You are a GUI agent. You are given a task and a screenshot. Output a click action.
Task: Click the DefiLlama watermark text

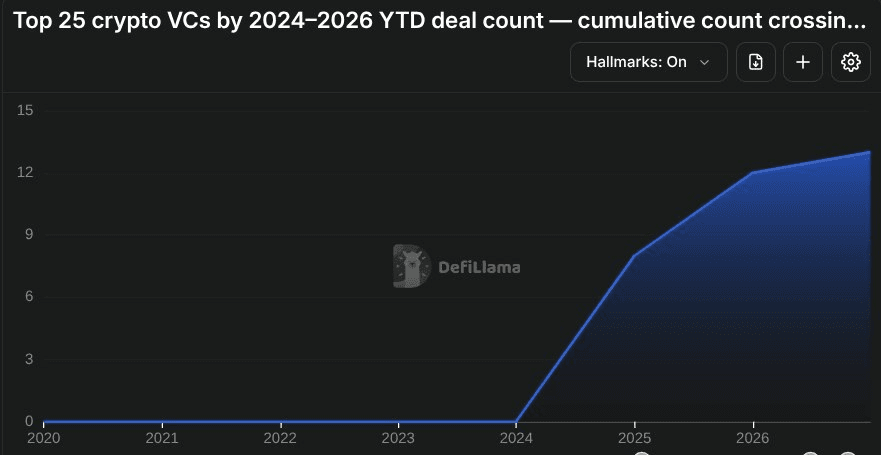pos(479,267)
